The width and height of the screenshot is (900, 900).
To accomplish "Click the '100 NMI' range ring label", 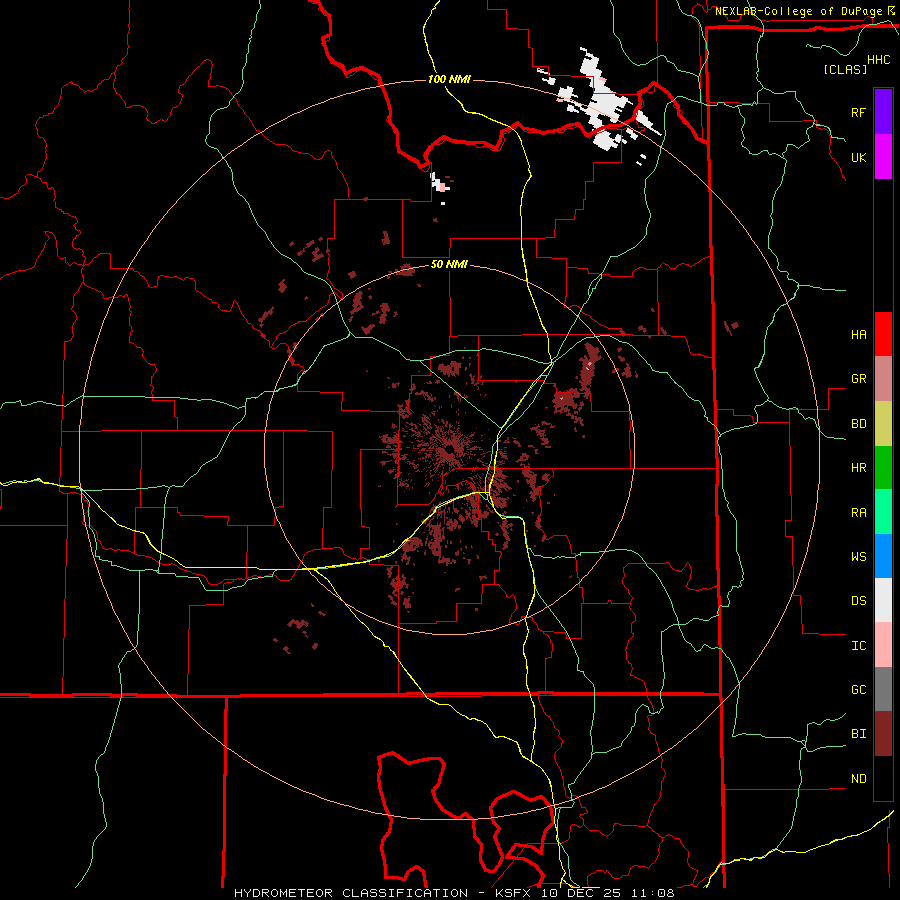I will click(x=449, y=79).
